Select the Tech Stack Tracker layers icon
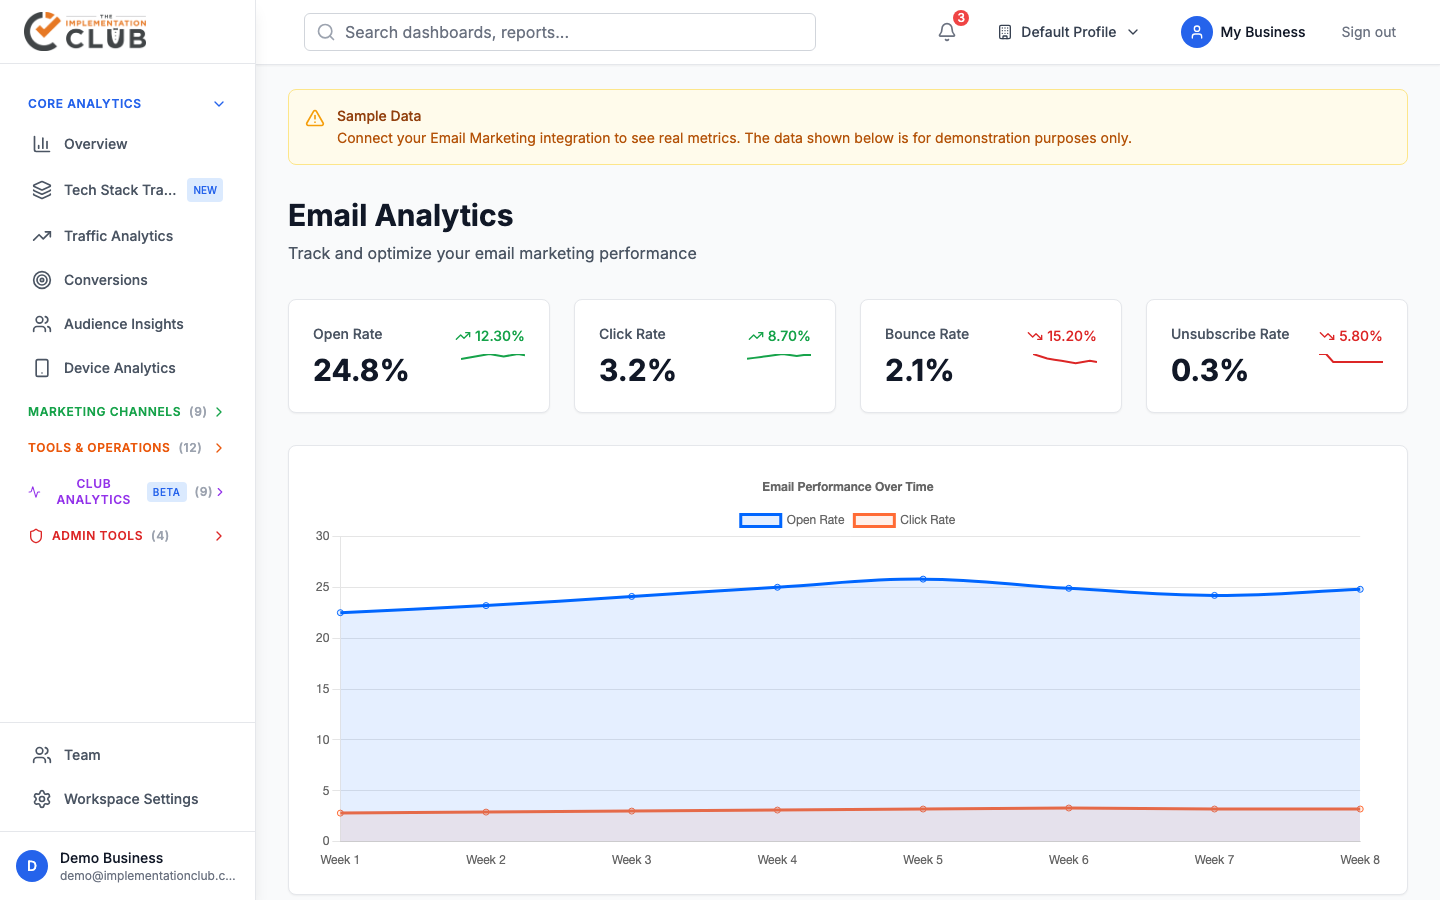1440x900 pixels. [42, 190]
